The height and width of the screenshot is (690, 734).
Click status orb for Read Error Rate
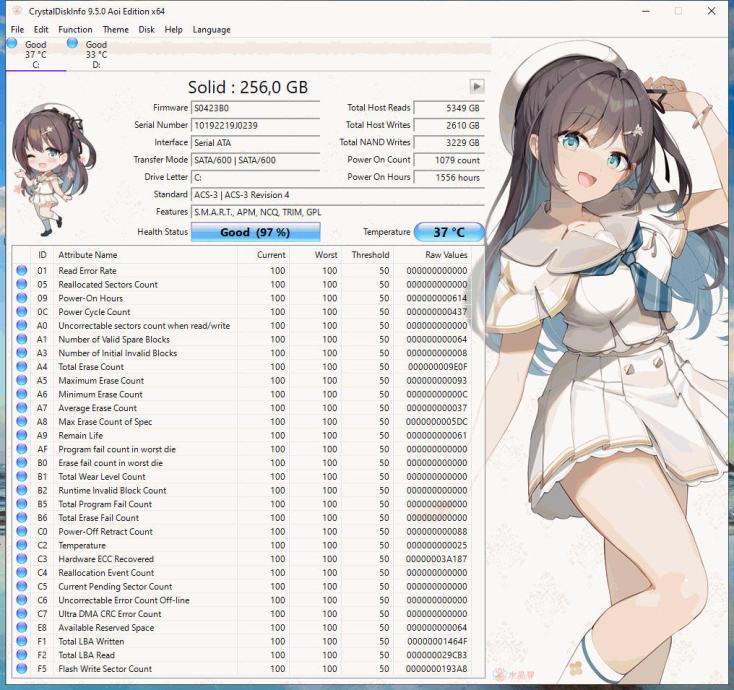22,271
